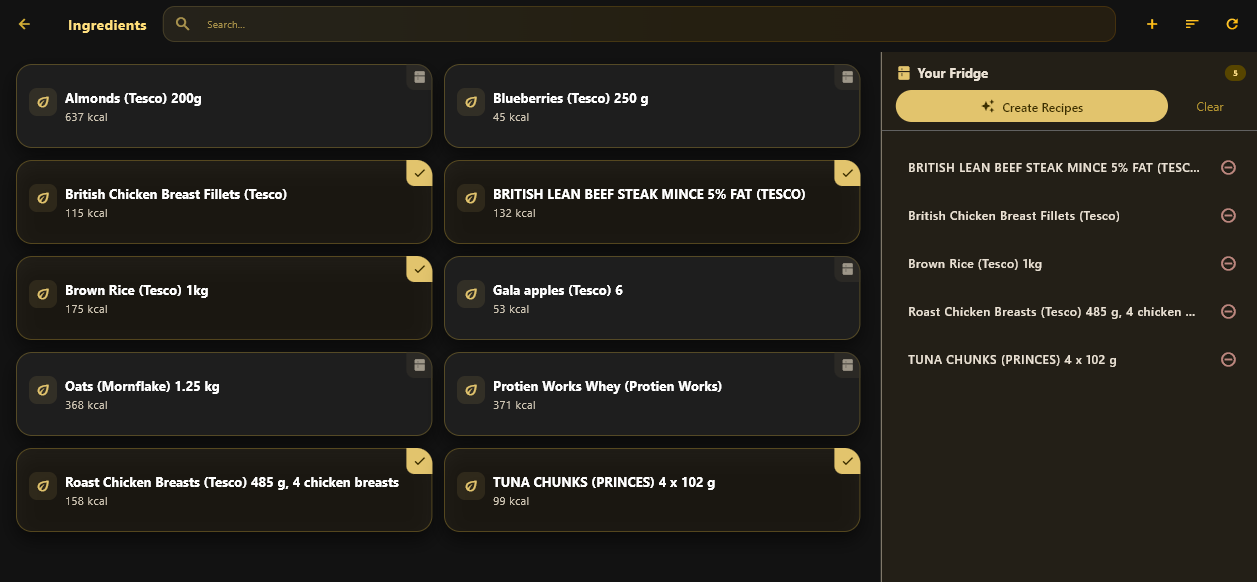The width and height of the screenshot is (1257, 582).
Task: Refresh the ingredient list with the reload icon
Action: coord(1232,23)
